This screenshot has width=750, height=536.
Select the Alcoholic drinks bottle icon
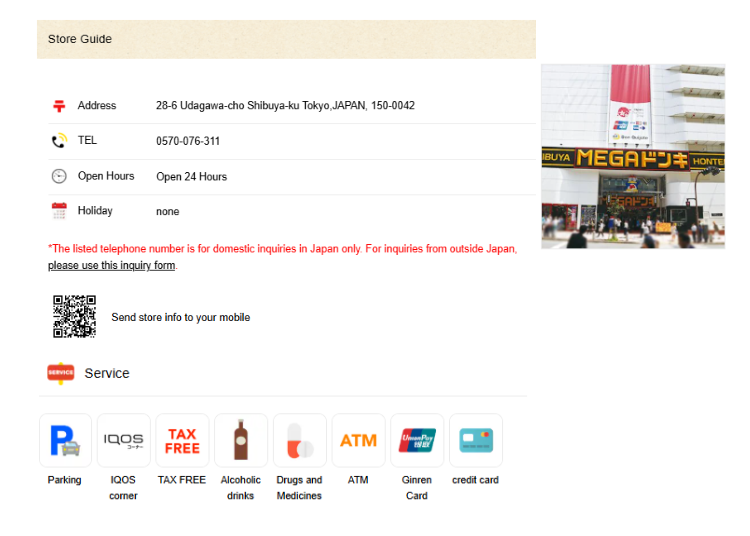(x=241, y=440)
